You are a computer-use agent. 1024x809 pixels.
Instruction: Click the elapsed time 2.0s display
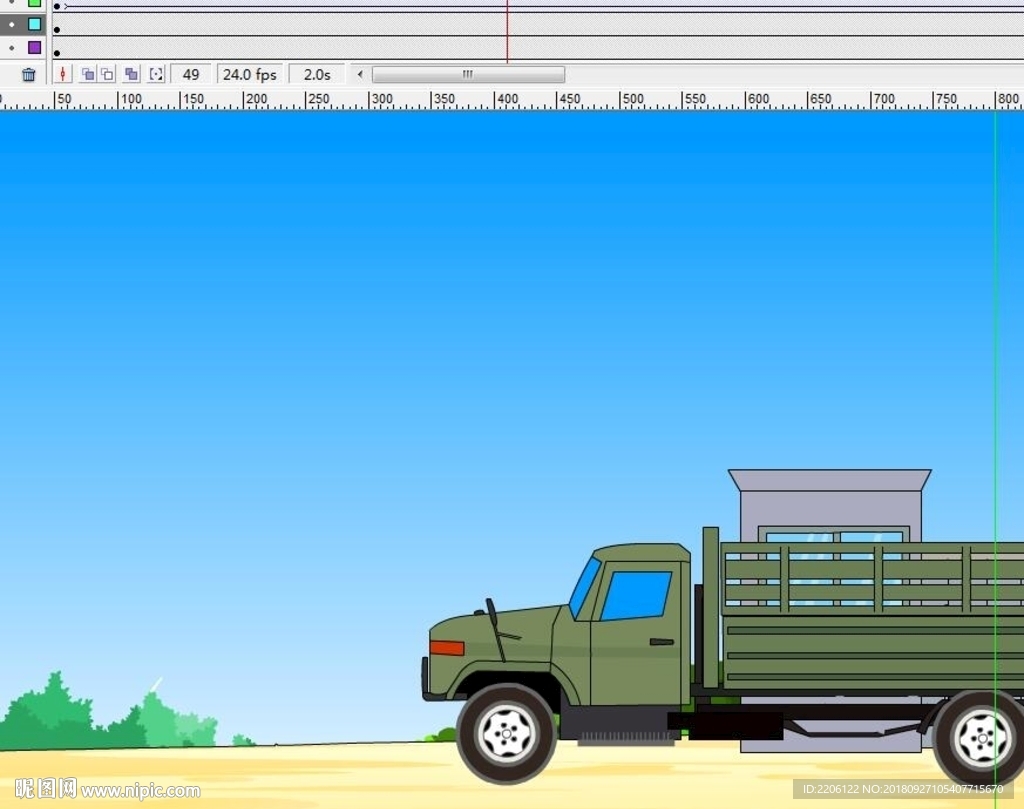pos(316,74)
